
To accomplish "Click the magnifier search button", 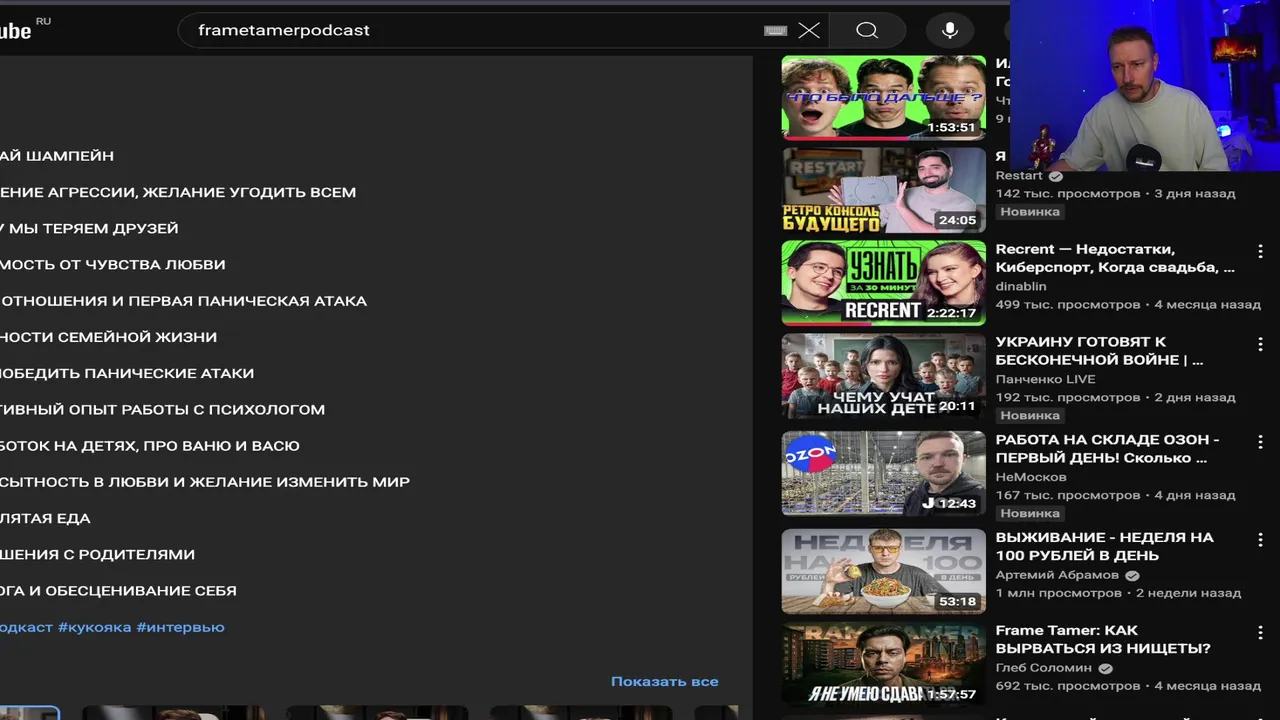I will (x=867, y=30).
